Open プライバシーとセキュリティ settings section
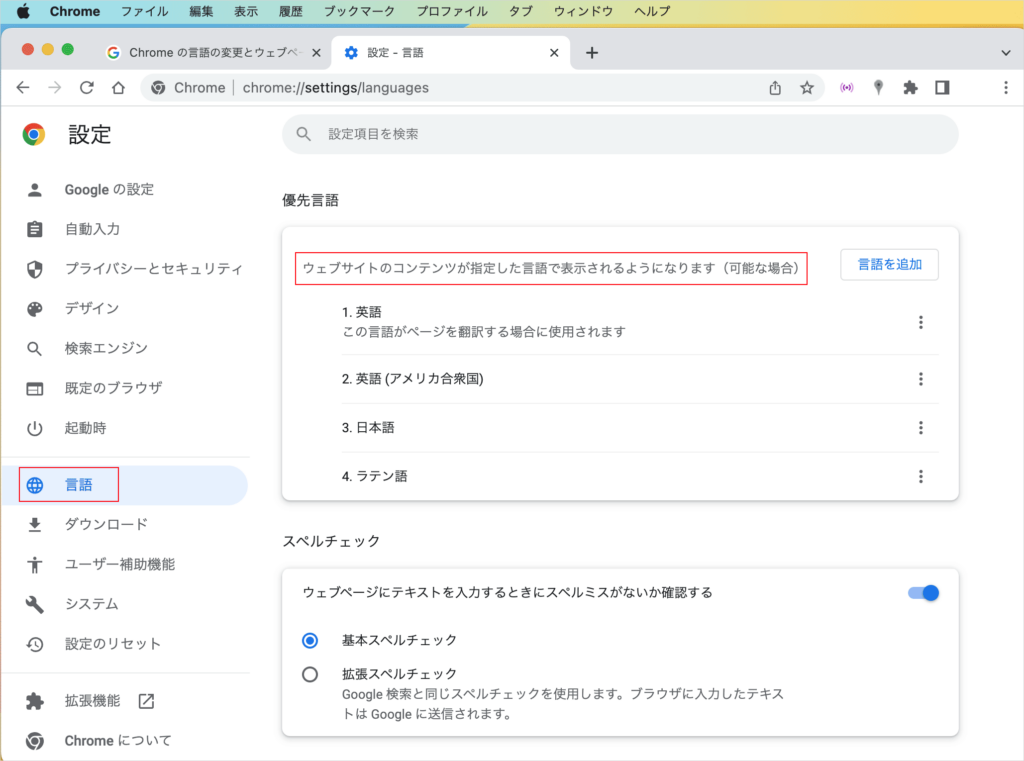 (x=153, y=269)
